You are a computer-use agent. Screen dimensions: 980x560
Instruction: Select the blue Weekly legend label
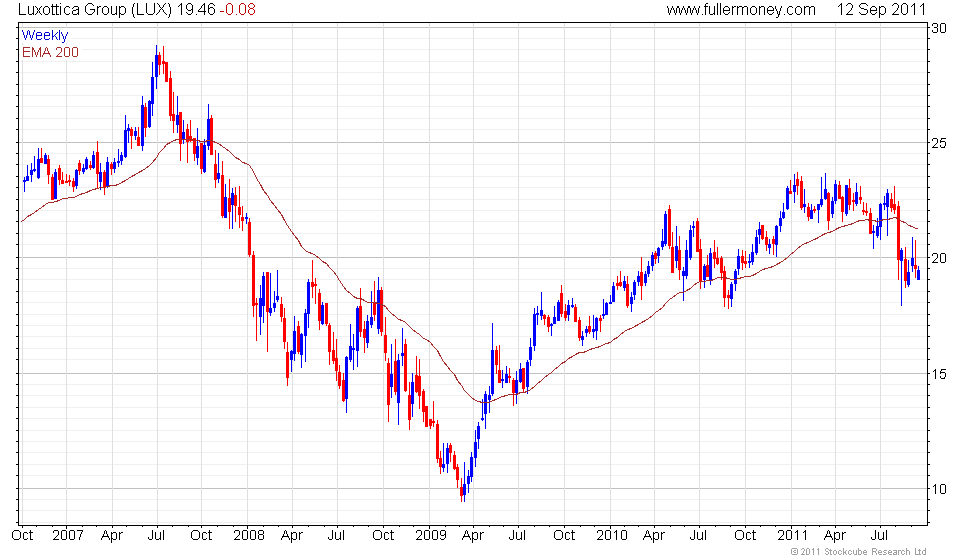click(45, 36)
